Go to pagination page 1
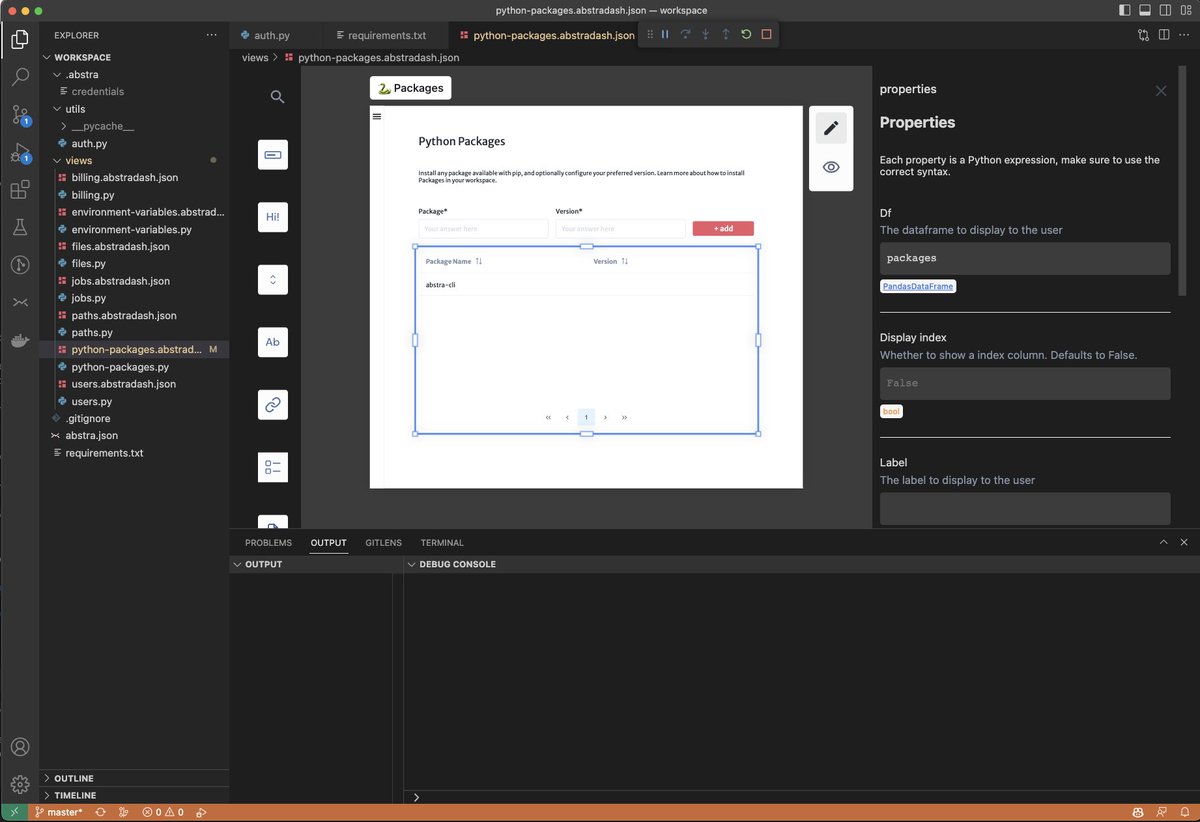1200x822 pixels. click(x=587, y=417)
